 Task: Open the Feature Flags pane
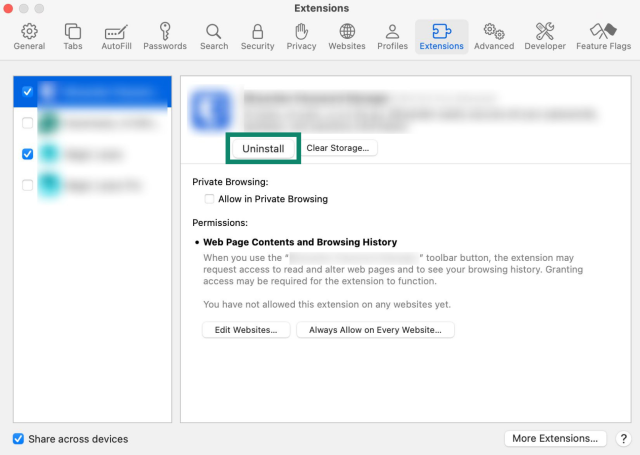(x=603, y=37)
